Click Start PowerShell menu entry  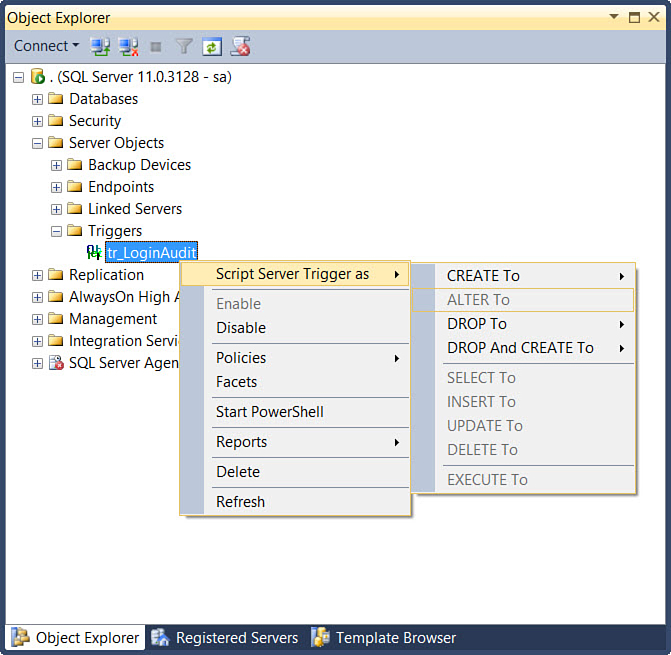point(270,412)
